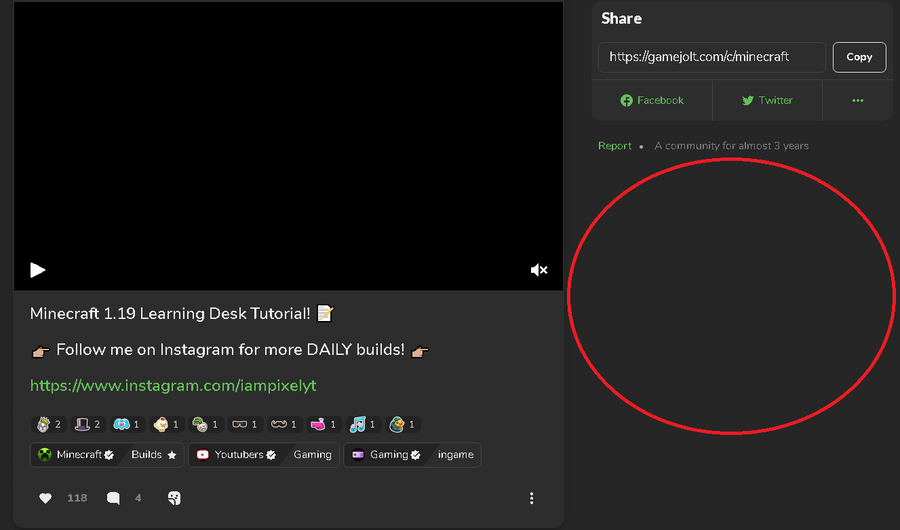
Task: Click the crowned skull sticker reaction
Action: click(x=48, y=424)
